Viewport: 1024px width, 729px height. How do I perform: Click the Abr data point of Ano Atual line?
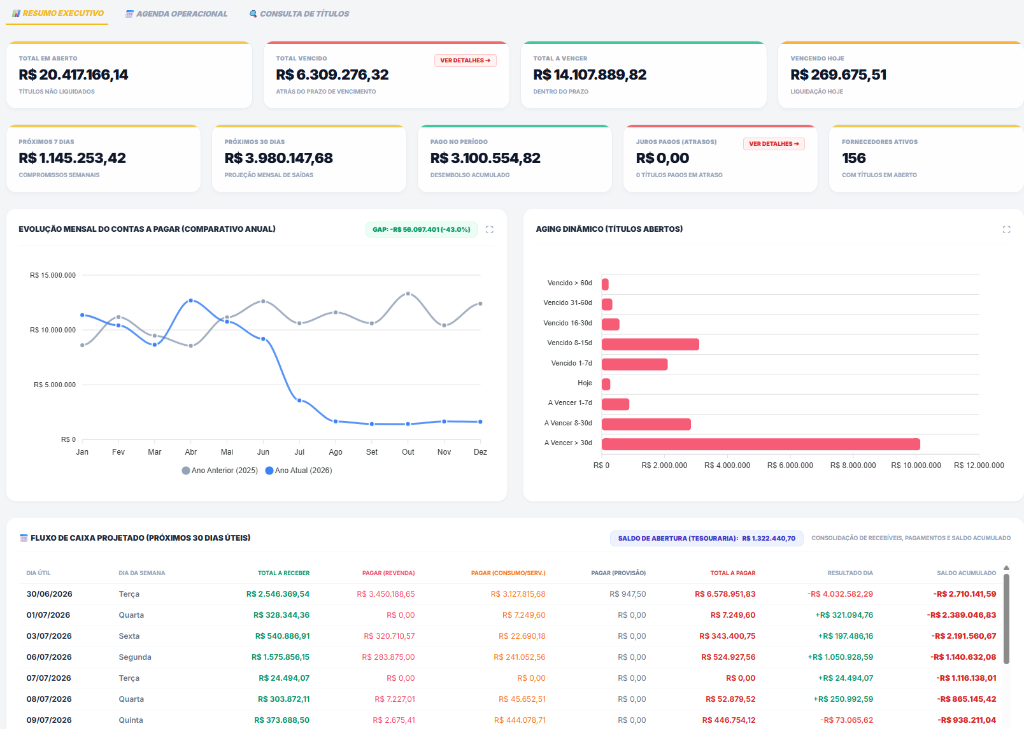point(191,300)
